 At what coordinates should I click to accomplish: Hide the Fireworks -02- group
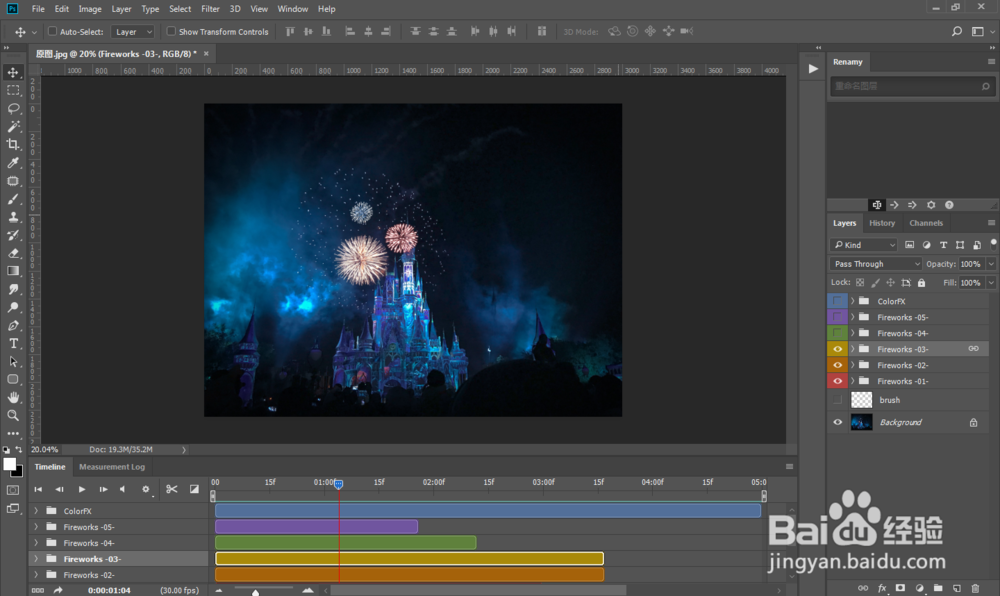pos(837,365)
